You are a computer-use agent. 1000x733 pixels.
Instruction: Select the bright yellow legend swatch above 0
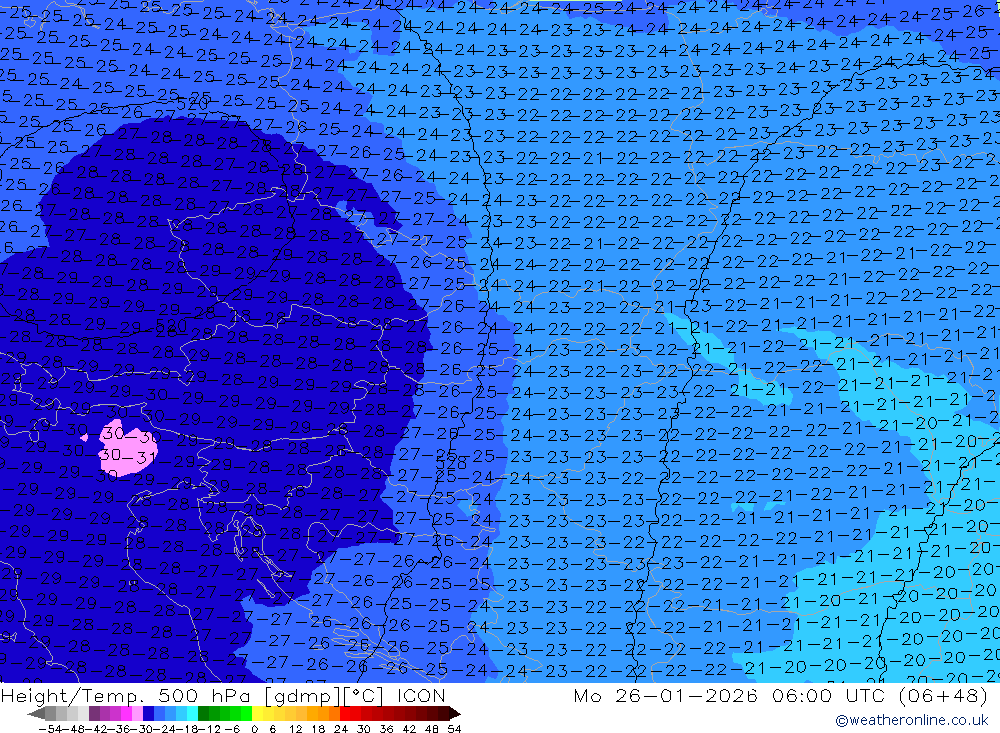coord(257,713)
